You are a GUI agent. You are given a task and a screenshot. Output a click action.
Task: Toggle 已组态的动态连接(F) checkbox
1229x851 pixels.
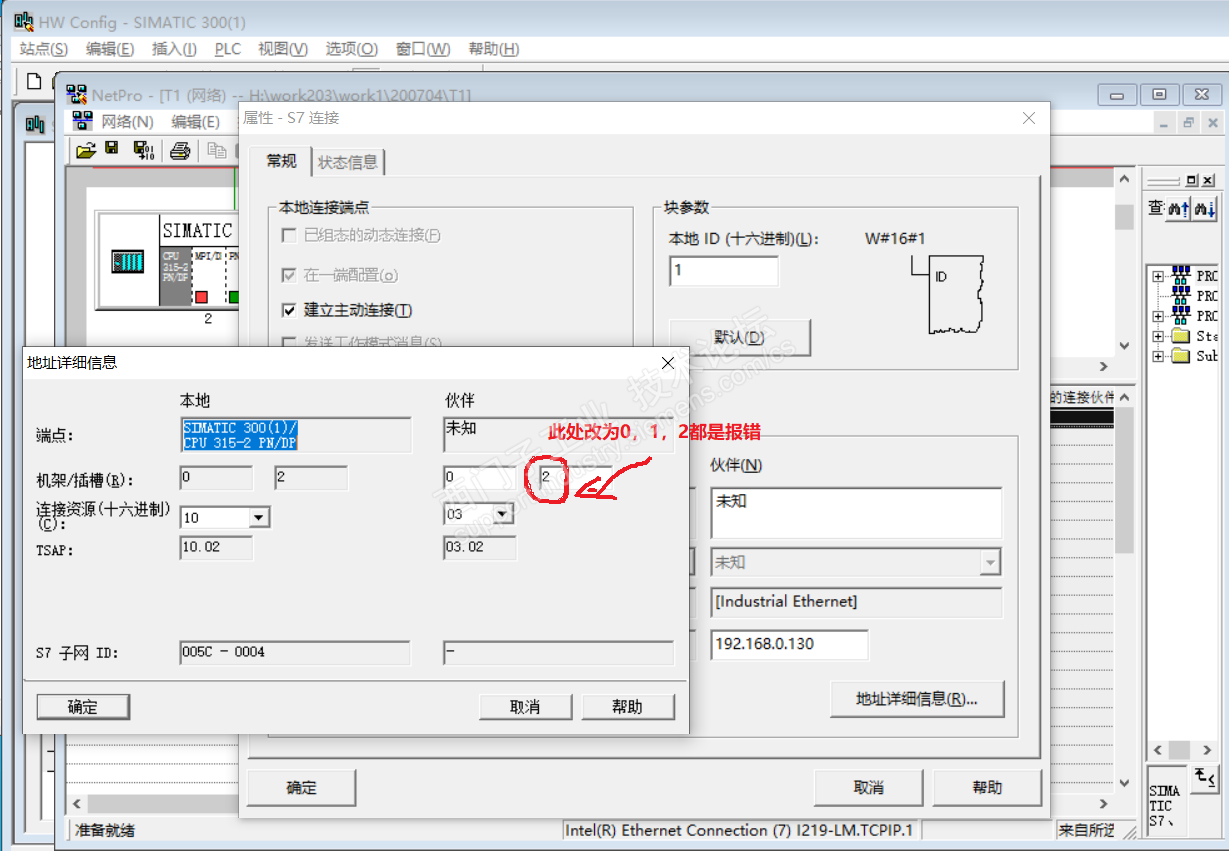[x=290, y=236]
